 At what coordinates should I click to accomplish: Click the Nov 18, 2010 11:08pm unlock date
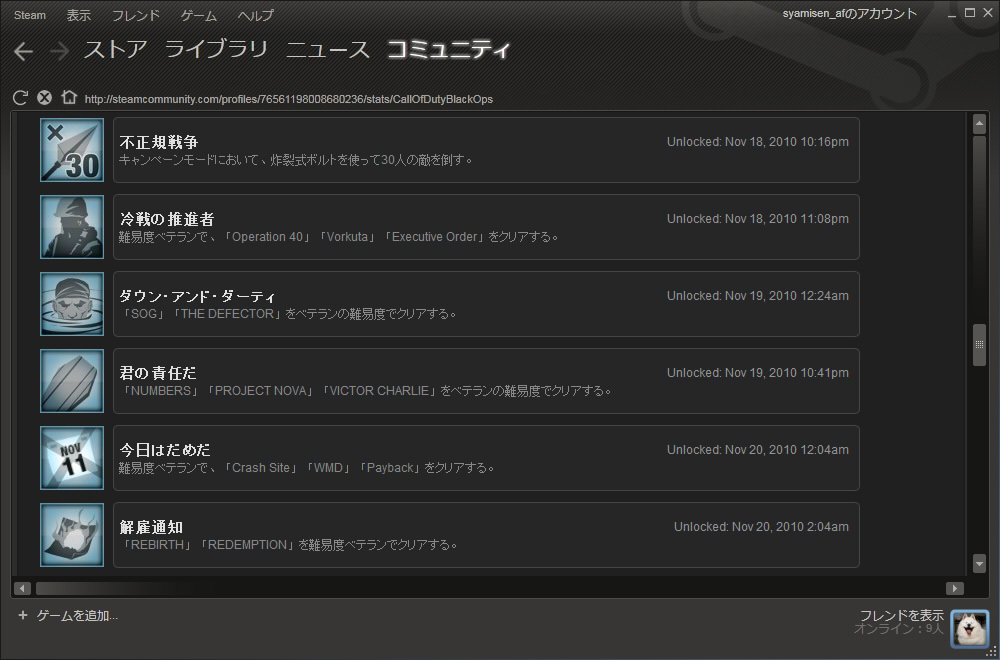tap(758, 219)
